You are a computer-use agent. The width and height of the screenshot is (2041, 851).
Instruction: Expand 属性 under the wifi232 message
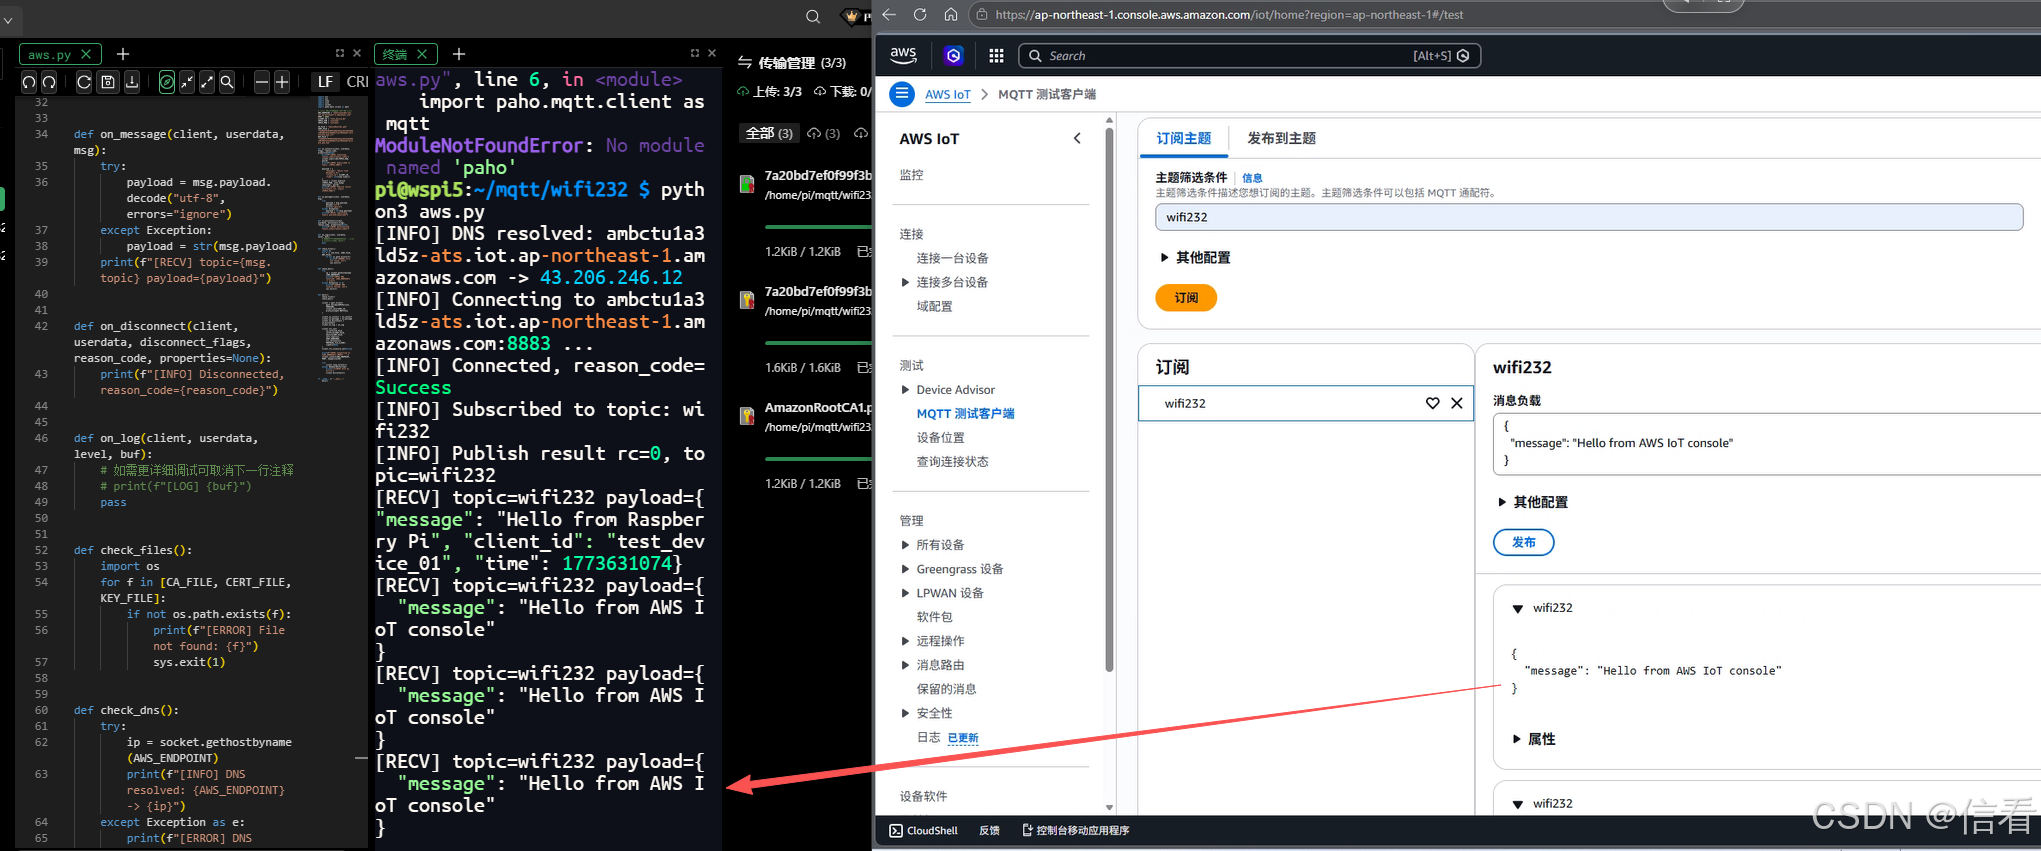tap(1534, 739)
